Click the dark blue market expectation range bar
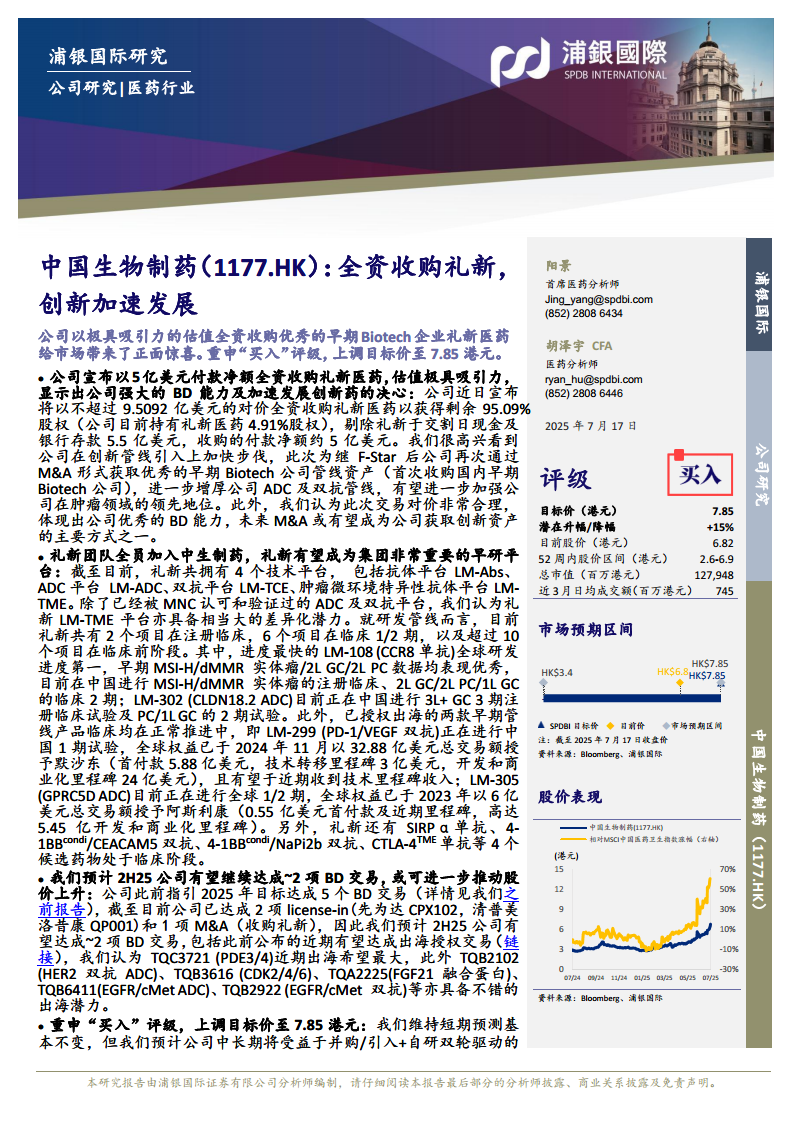Viewport: 793px width, 1122px height. tap(632, 698)
